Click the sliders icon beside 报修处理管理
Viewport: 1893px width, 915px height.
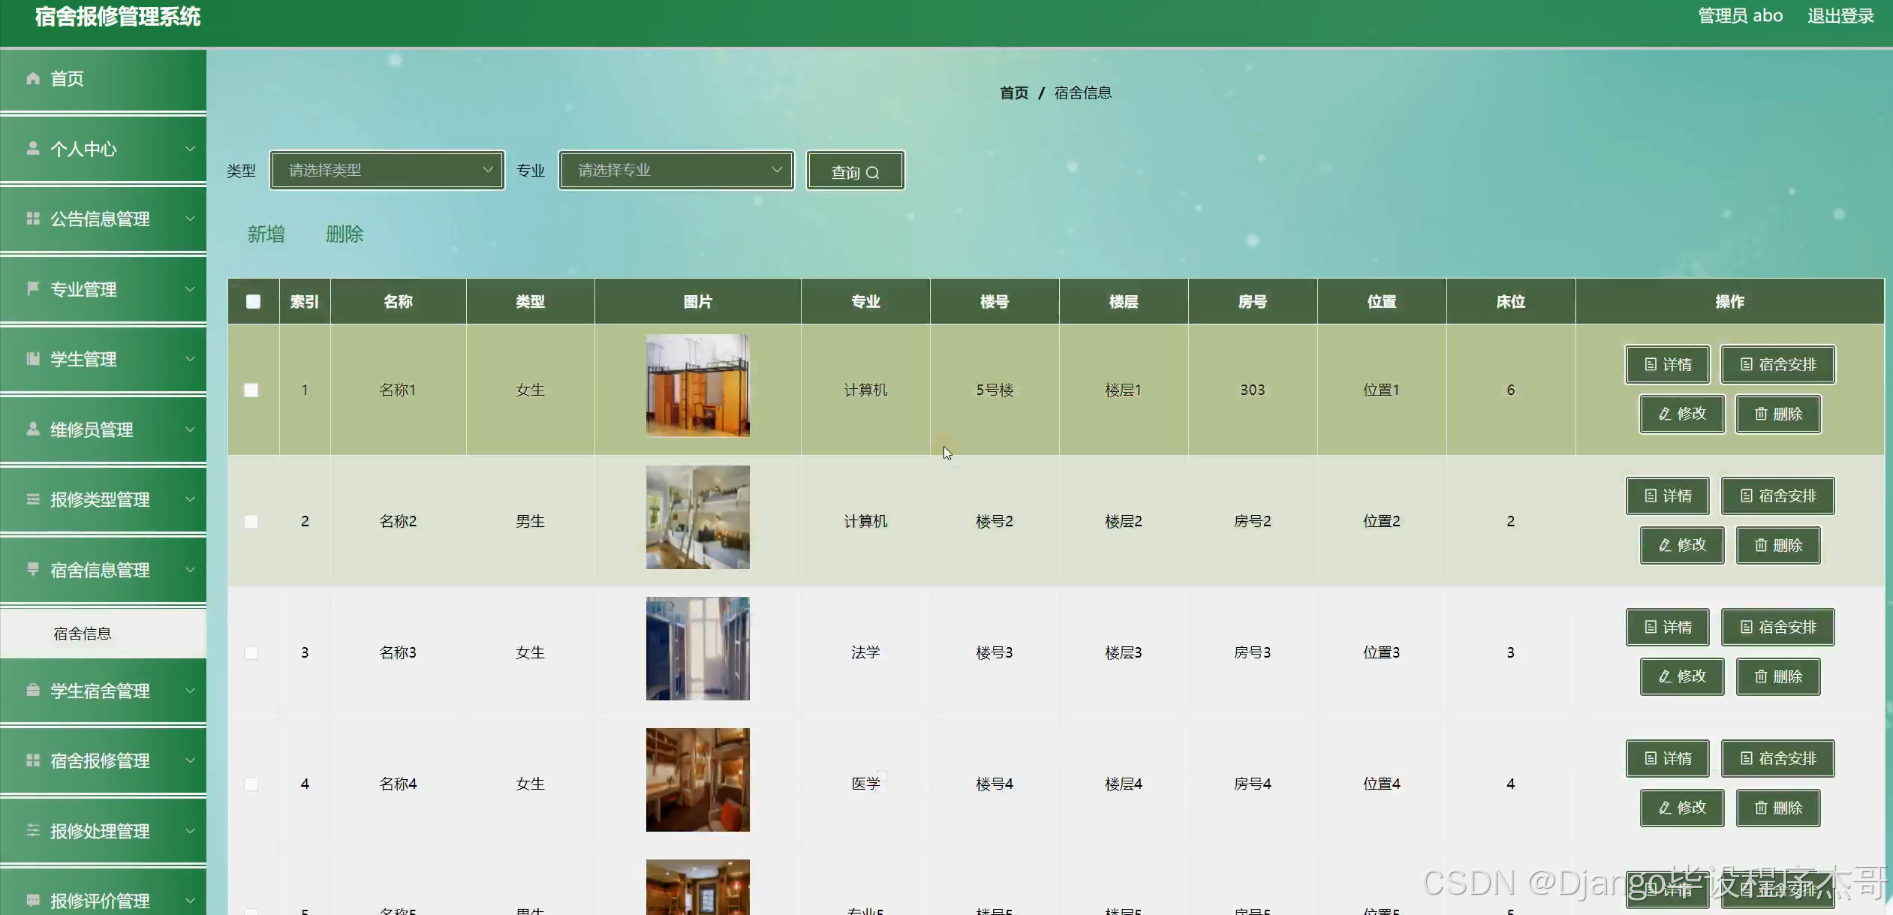33,830
